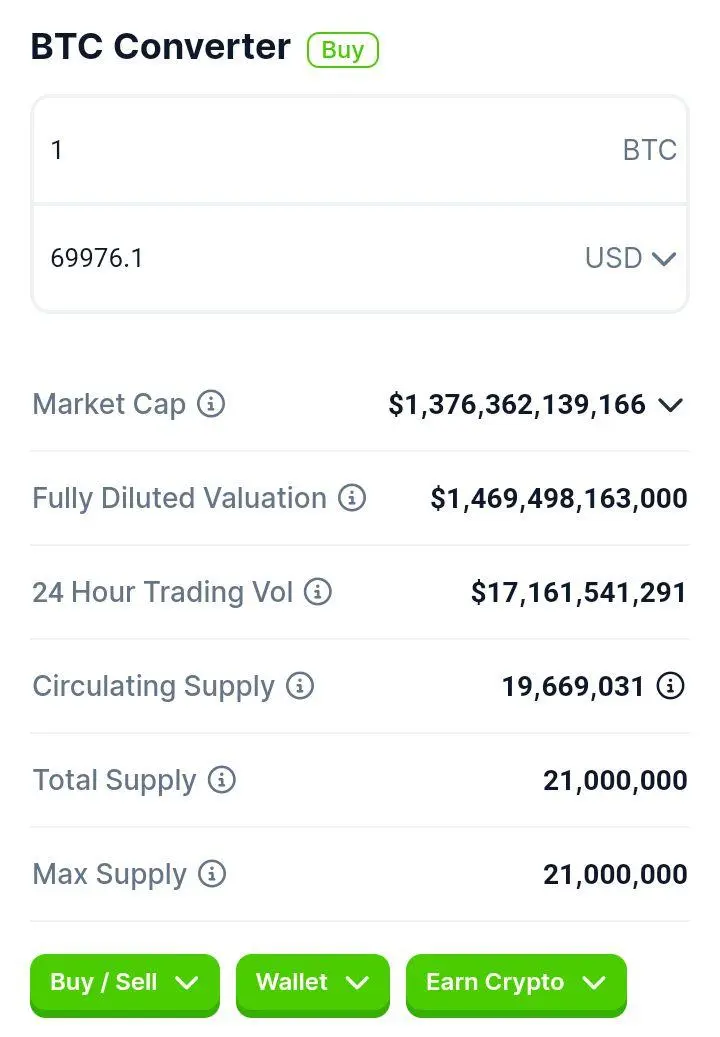Screen dimensions: 720x1037
Task: Click the BTC Converter heading
Action: pyautogui.click(x=161, y=47)
